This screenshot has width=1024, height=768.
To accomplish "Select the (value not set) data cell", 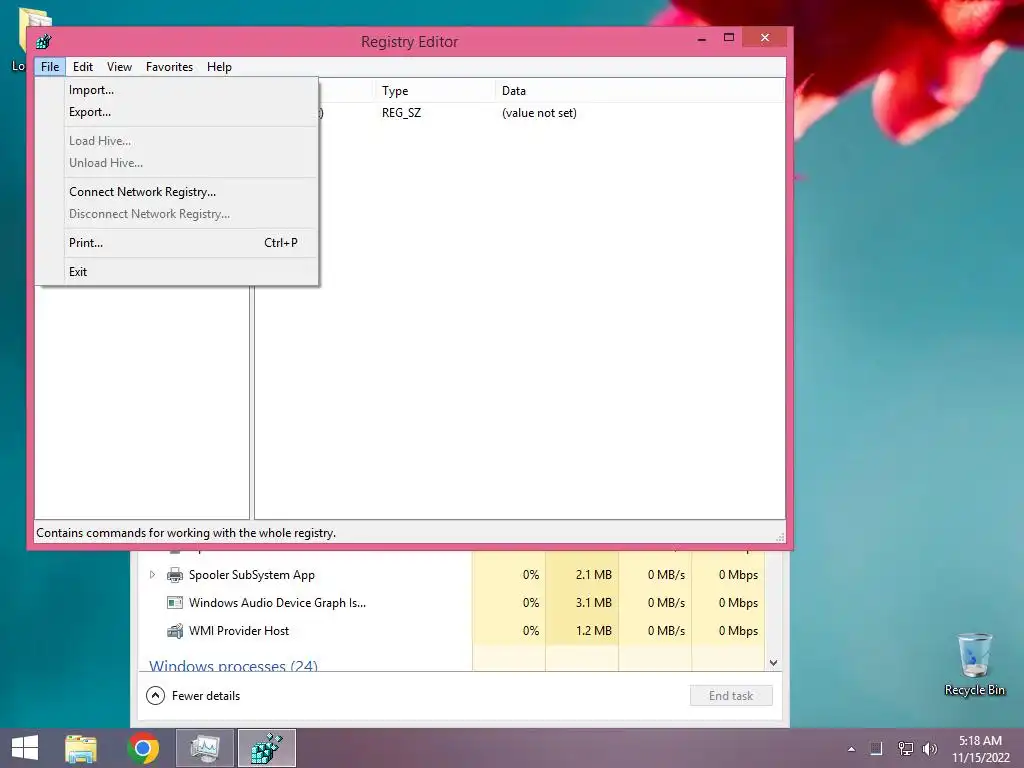I will [539, 113].
